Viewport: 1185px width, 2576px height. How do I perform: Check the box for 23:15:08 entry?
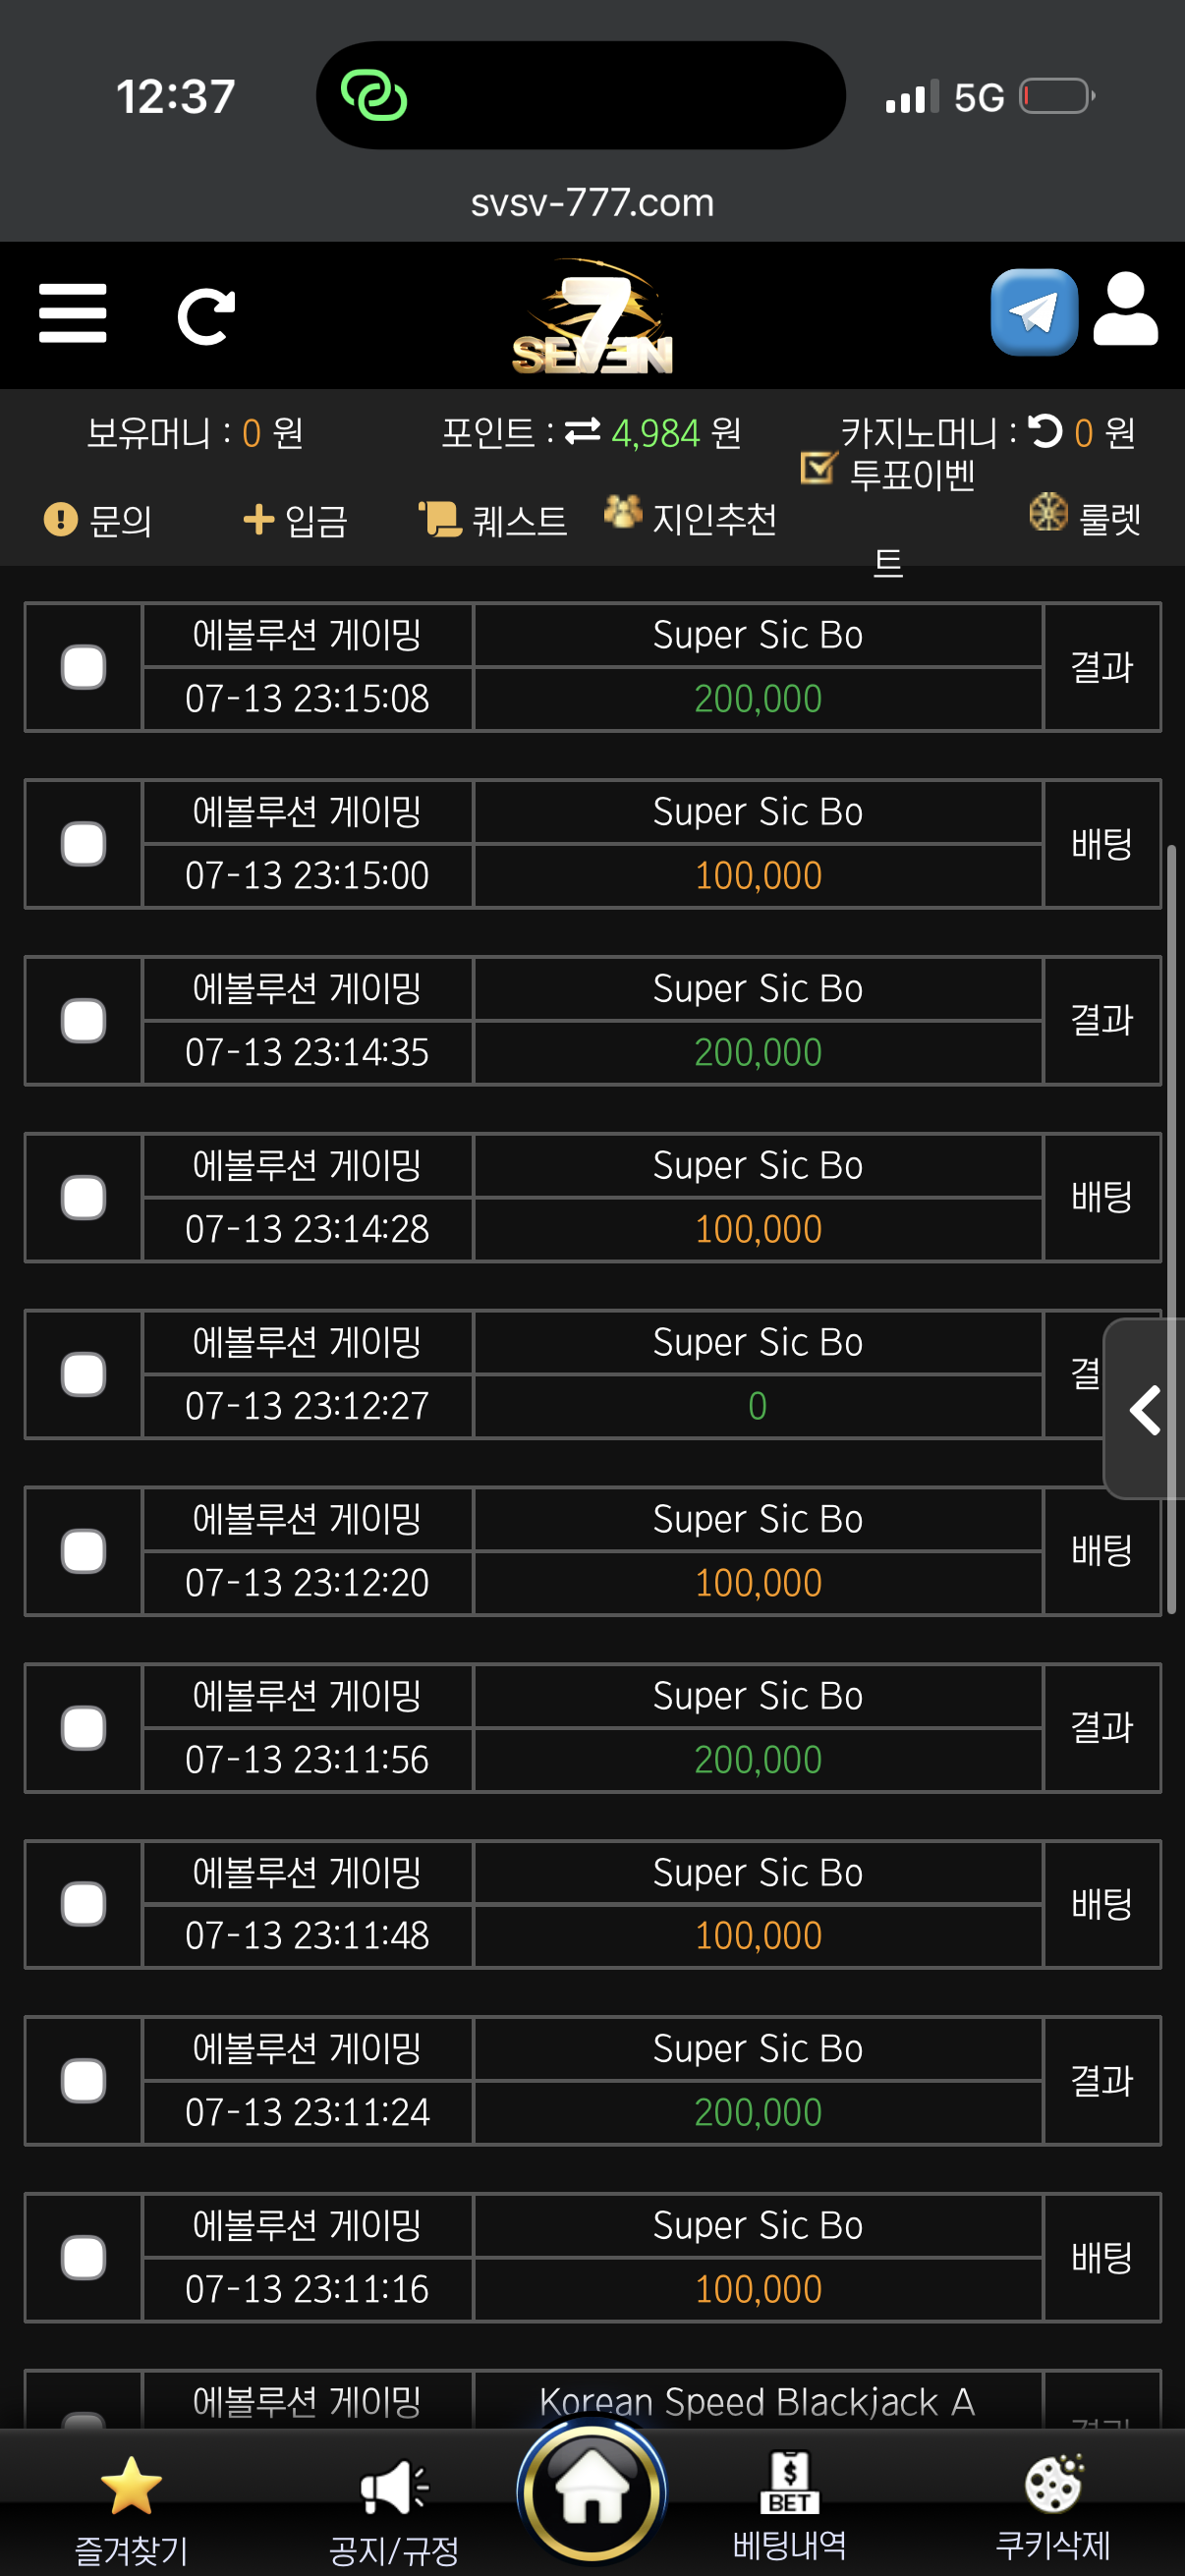click(x=84, y=667)
